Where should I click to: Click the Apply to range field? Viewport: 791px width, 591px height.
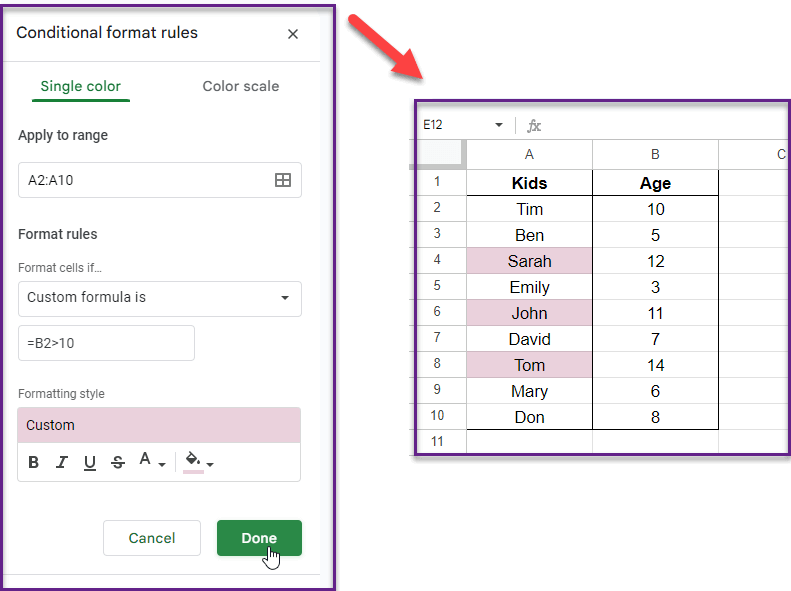[x=145, y=180]
